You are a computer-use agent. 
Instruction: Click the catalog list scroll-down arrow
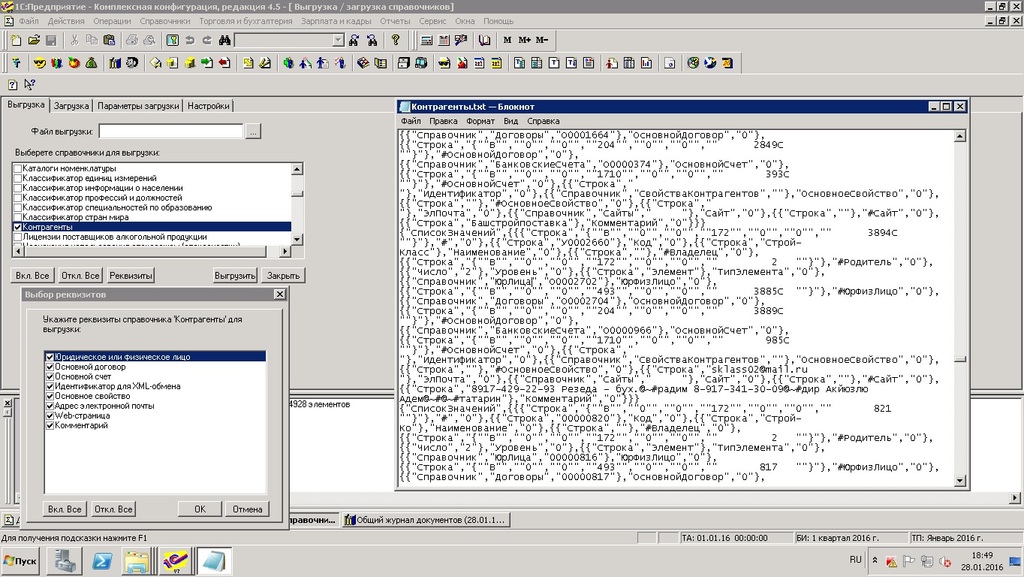point(297,240)
